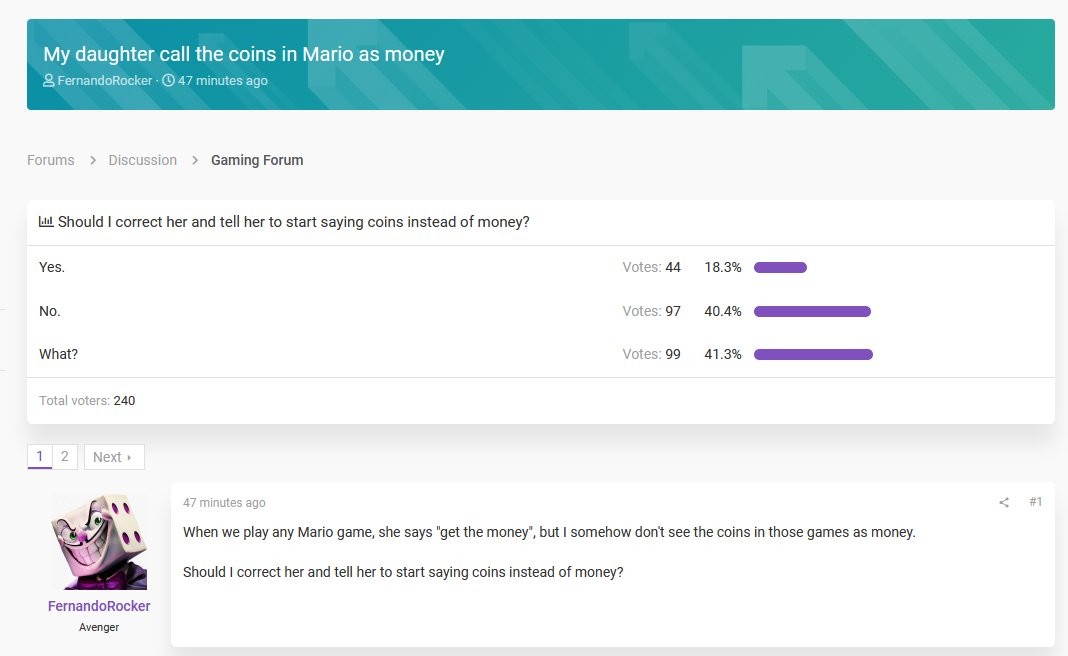Screen dimensions: 1068x656
Task: Open the Gaming Forum breadcrumb
Action: pyautogui.click(x=257, y=160)
